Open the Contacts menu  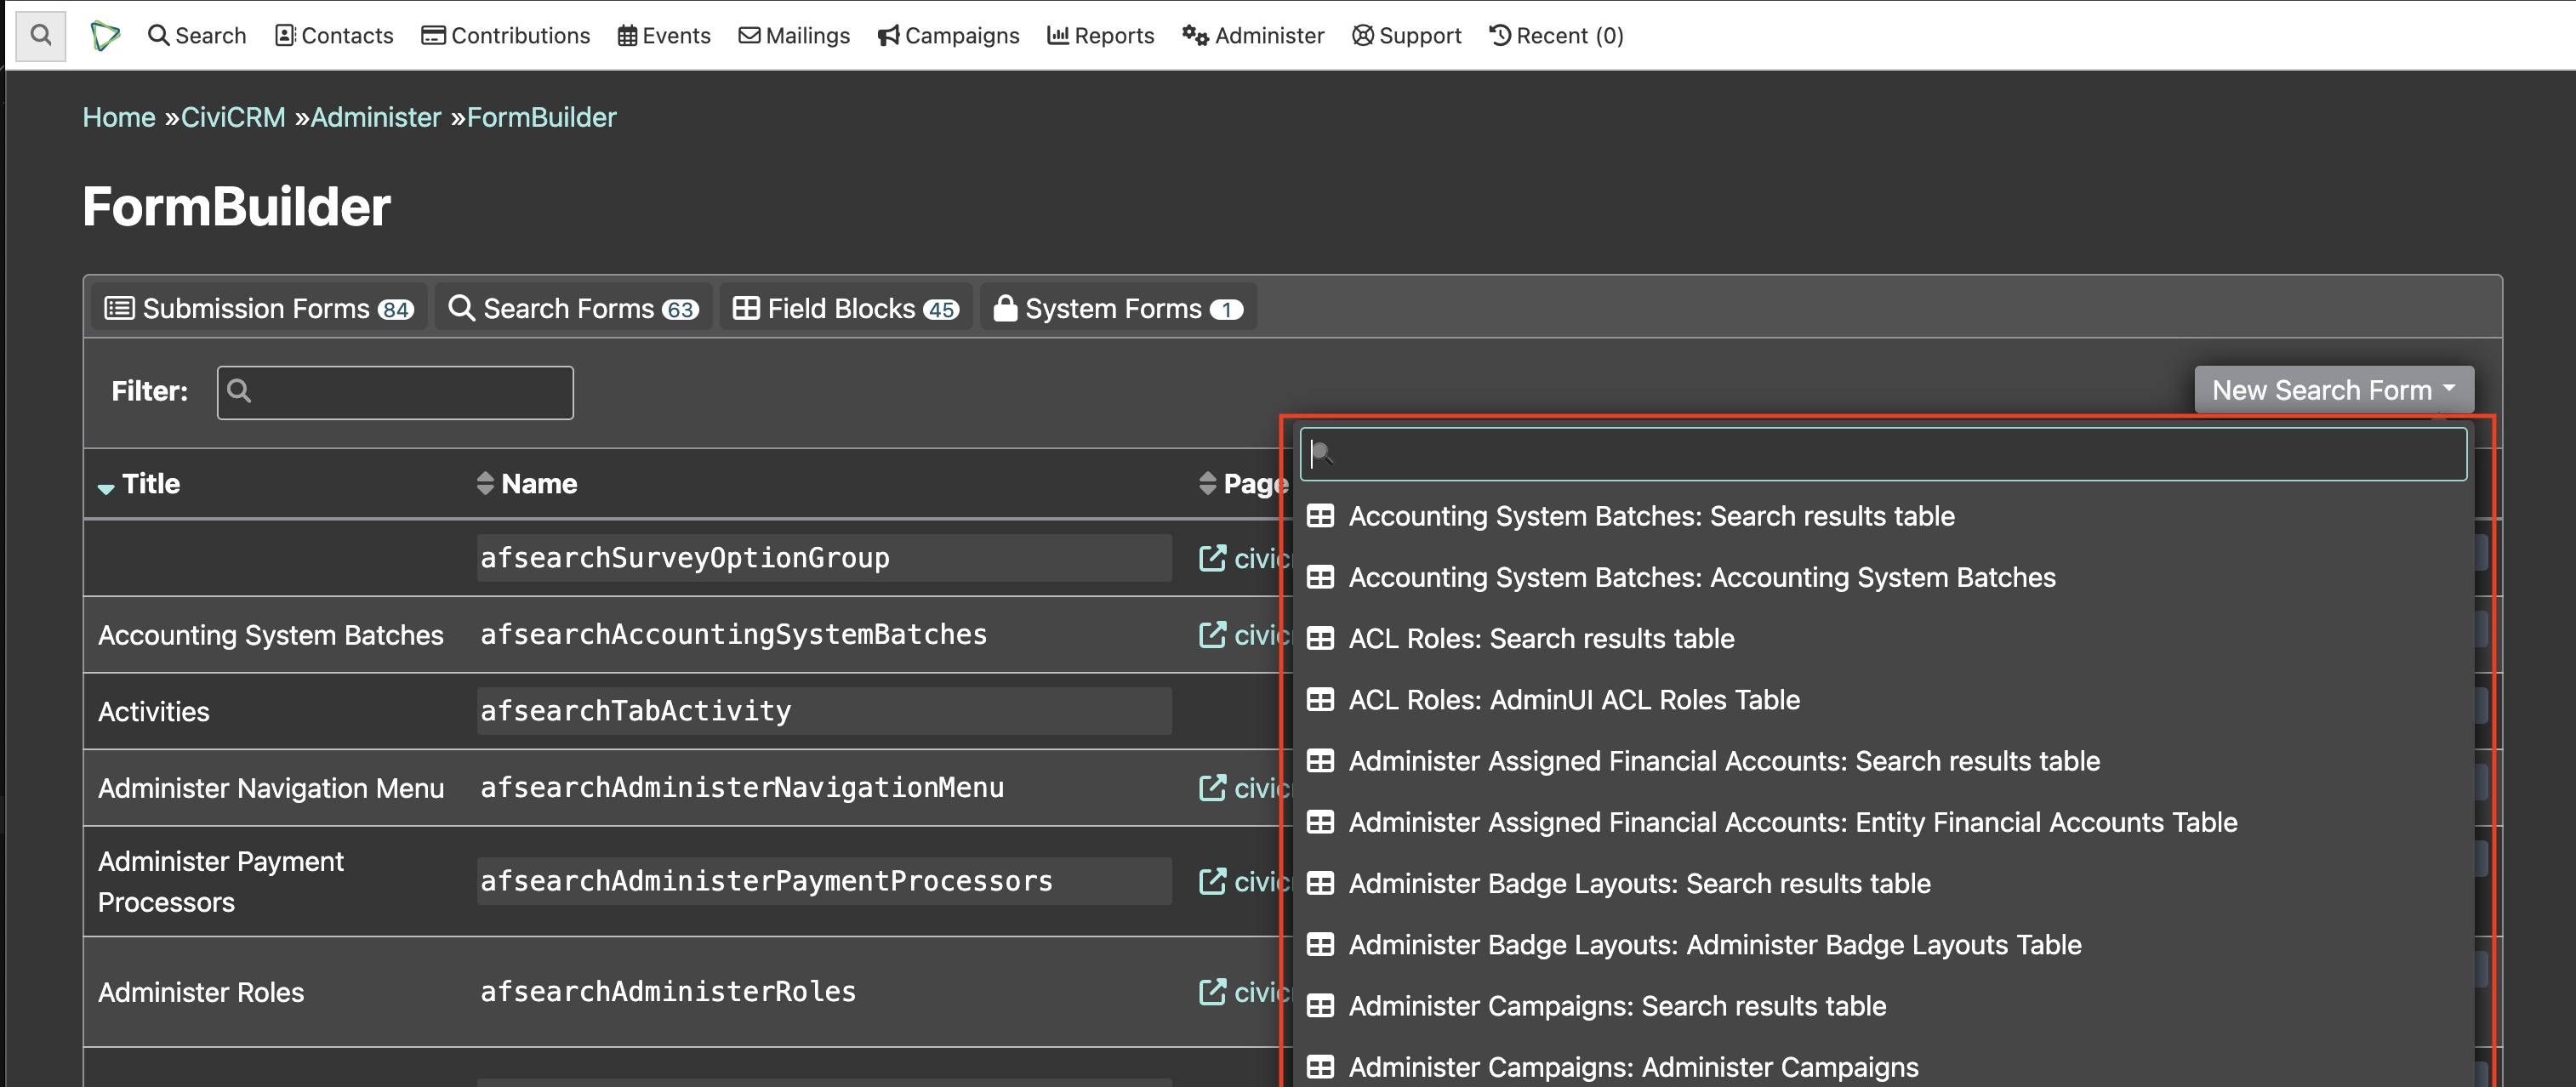click(x=334, y=36)
